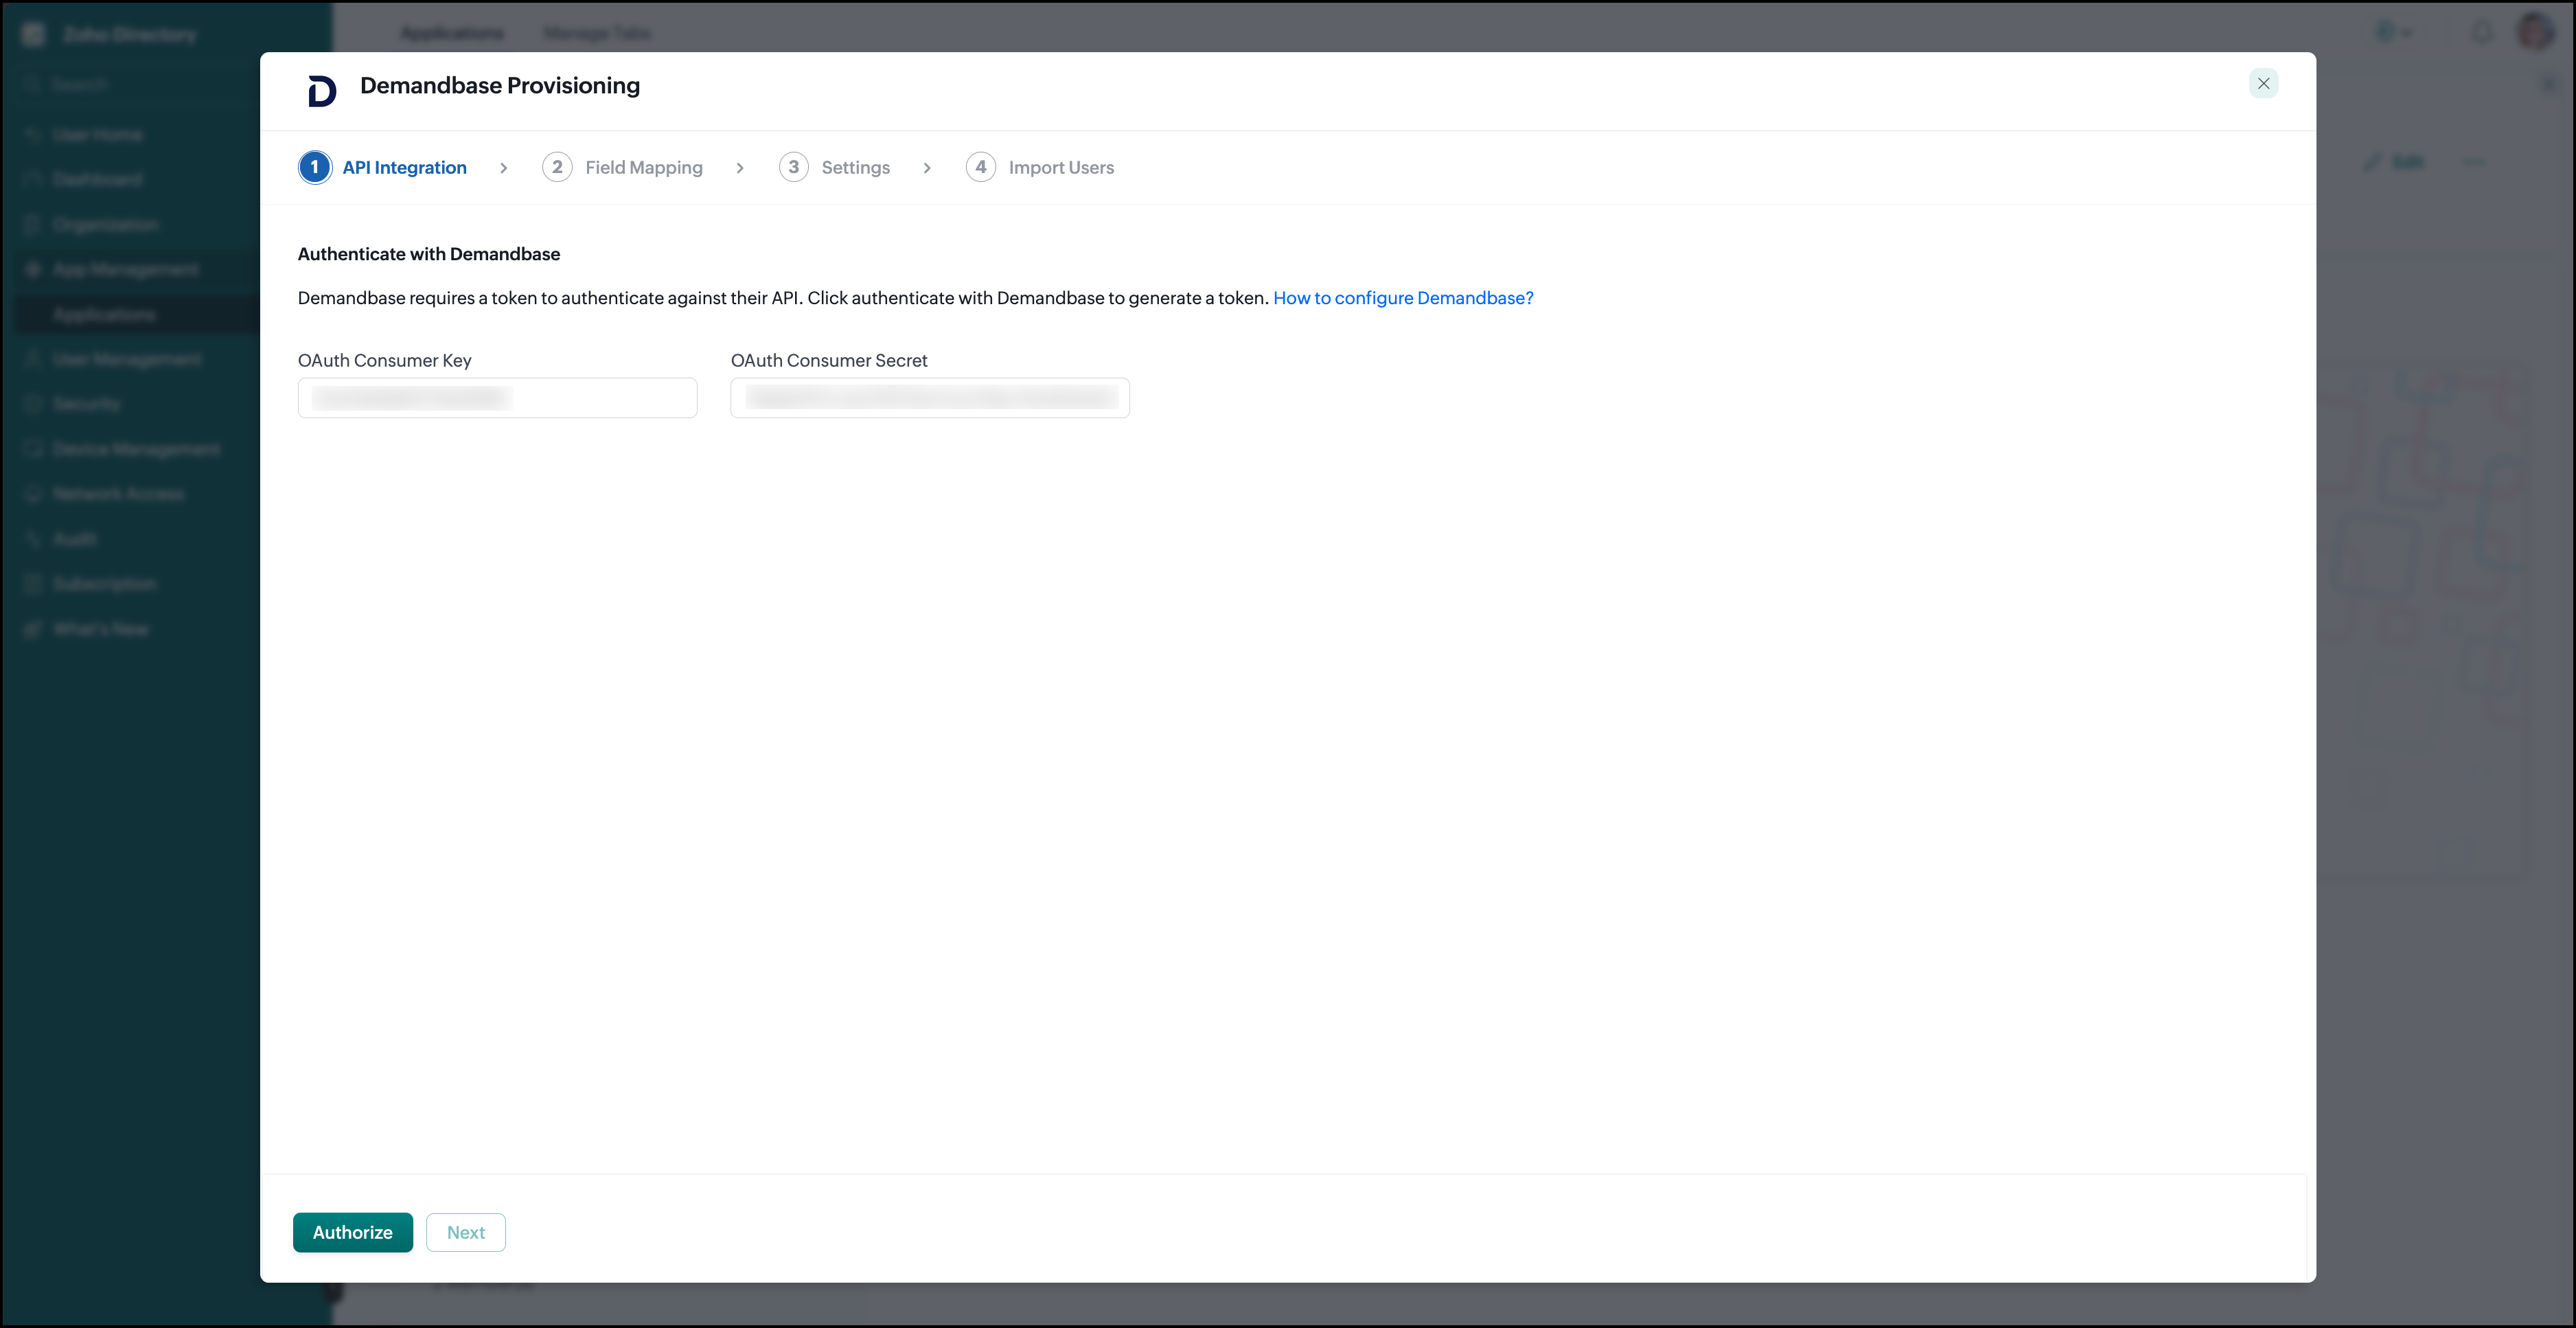Click the Next button
Image resolution: width=2576 pixels, height=1328 pixels.
point(466,1232)
